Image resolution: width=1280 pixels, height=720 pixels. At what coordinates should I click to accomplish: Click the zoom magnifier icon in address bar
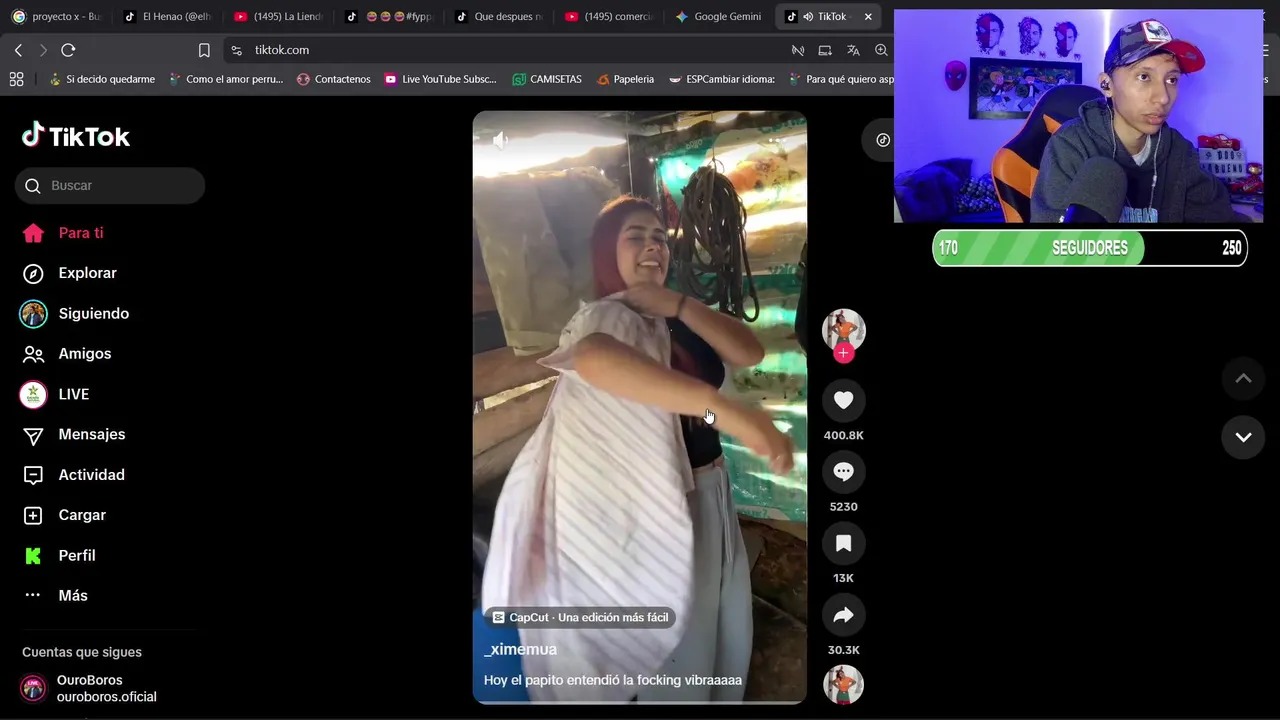(x=881, y=50)
